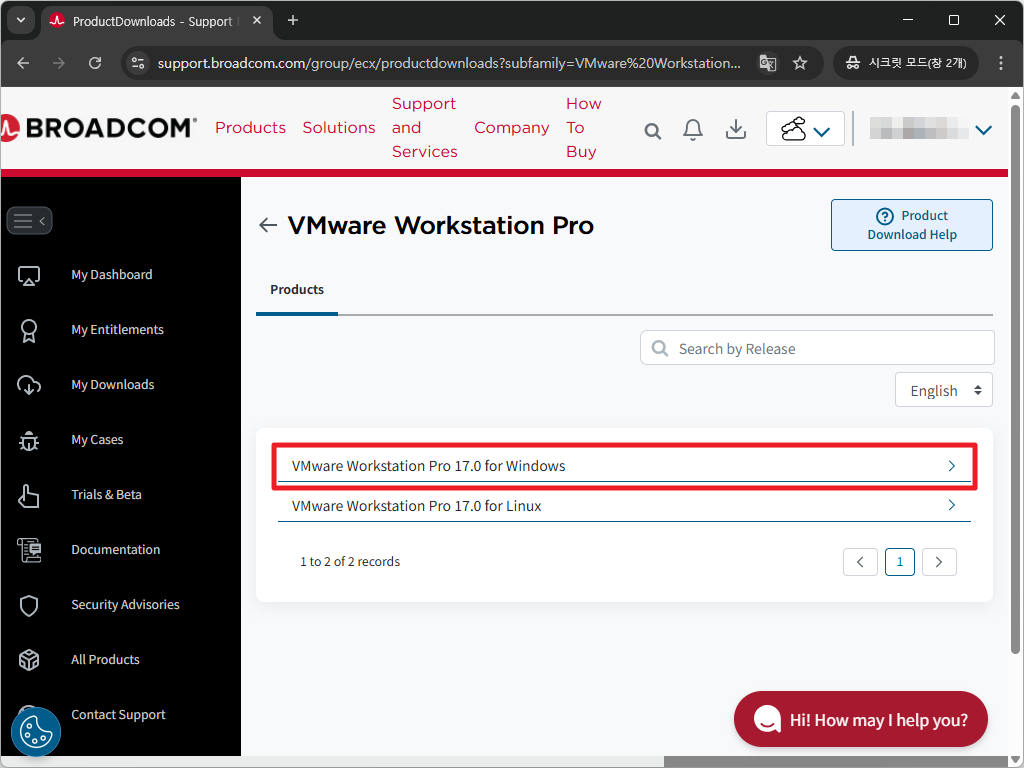The image size is (1024, 768).
Task: Click the My Entitlements ribbon icon
Action: tap(29, 330)
